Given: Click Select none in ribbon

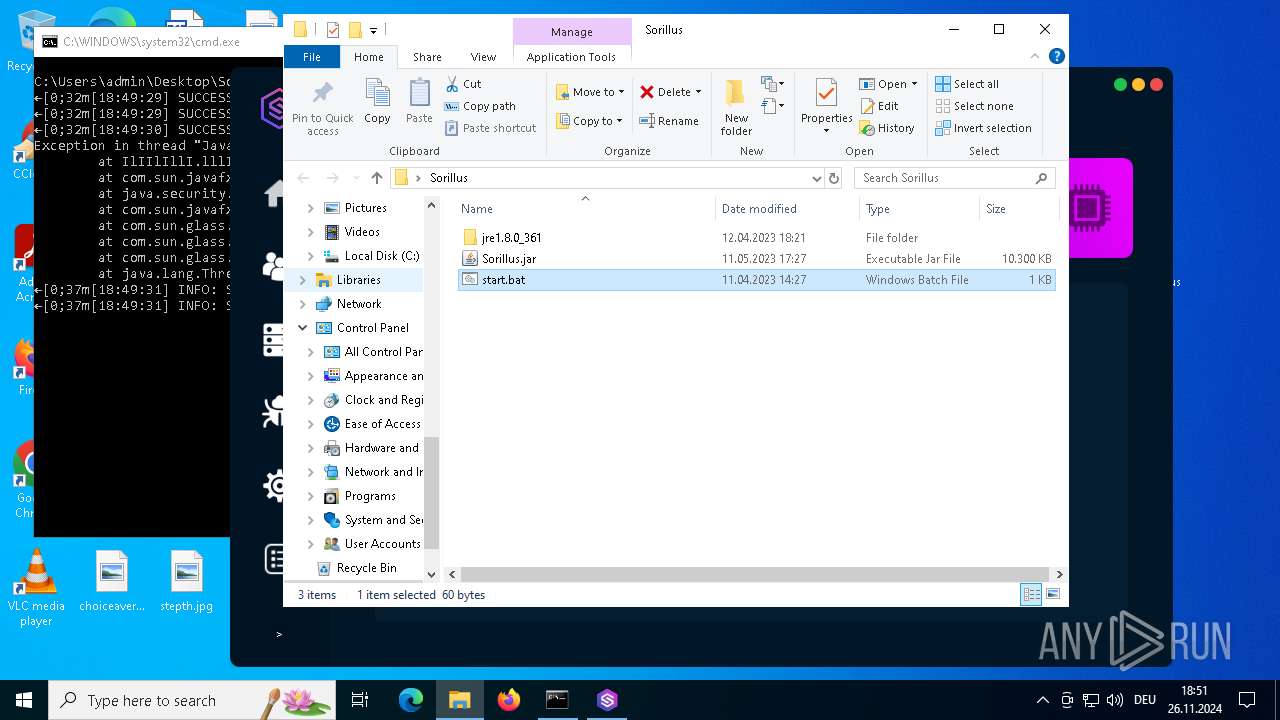Looking at the screenshot, I should [974, 106].
